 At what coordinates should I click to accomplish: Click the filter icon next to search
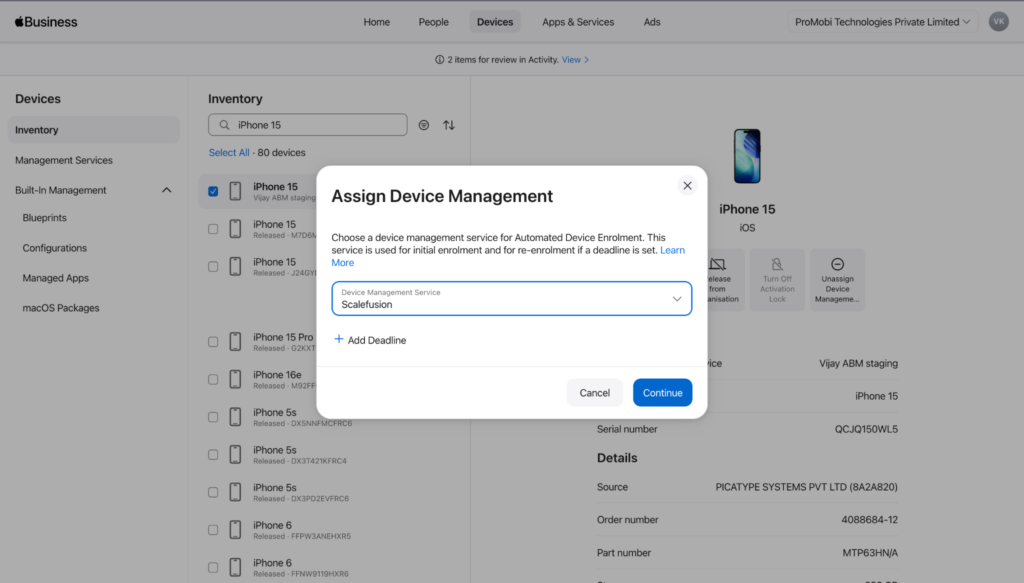point(424,125)
